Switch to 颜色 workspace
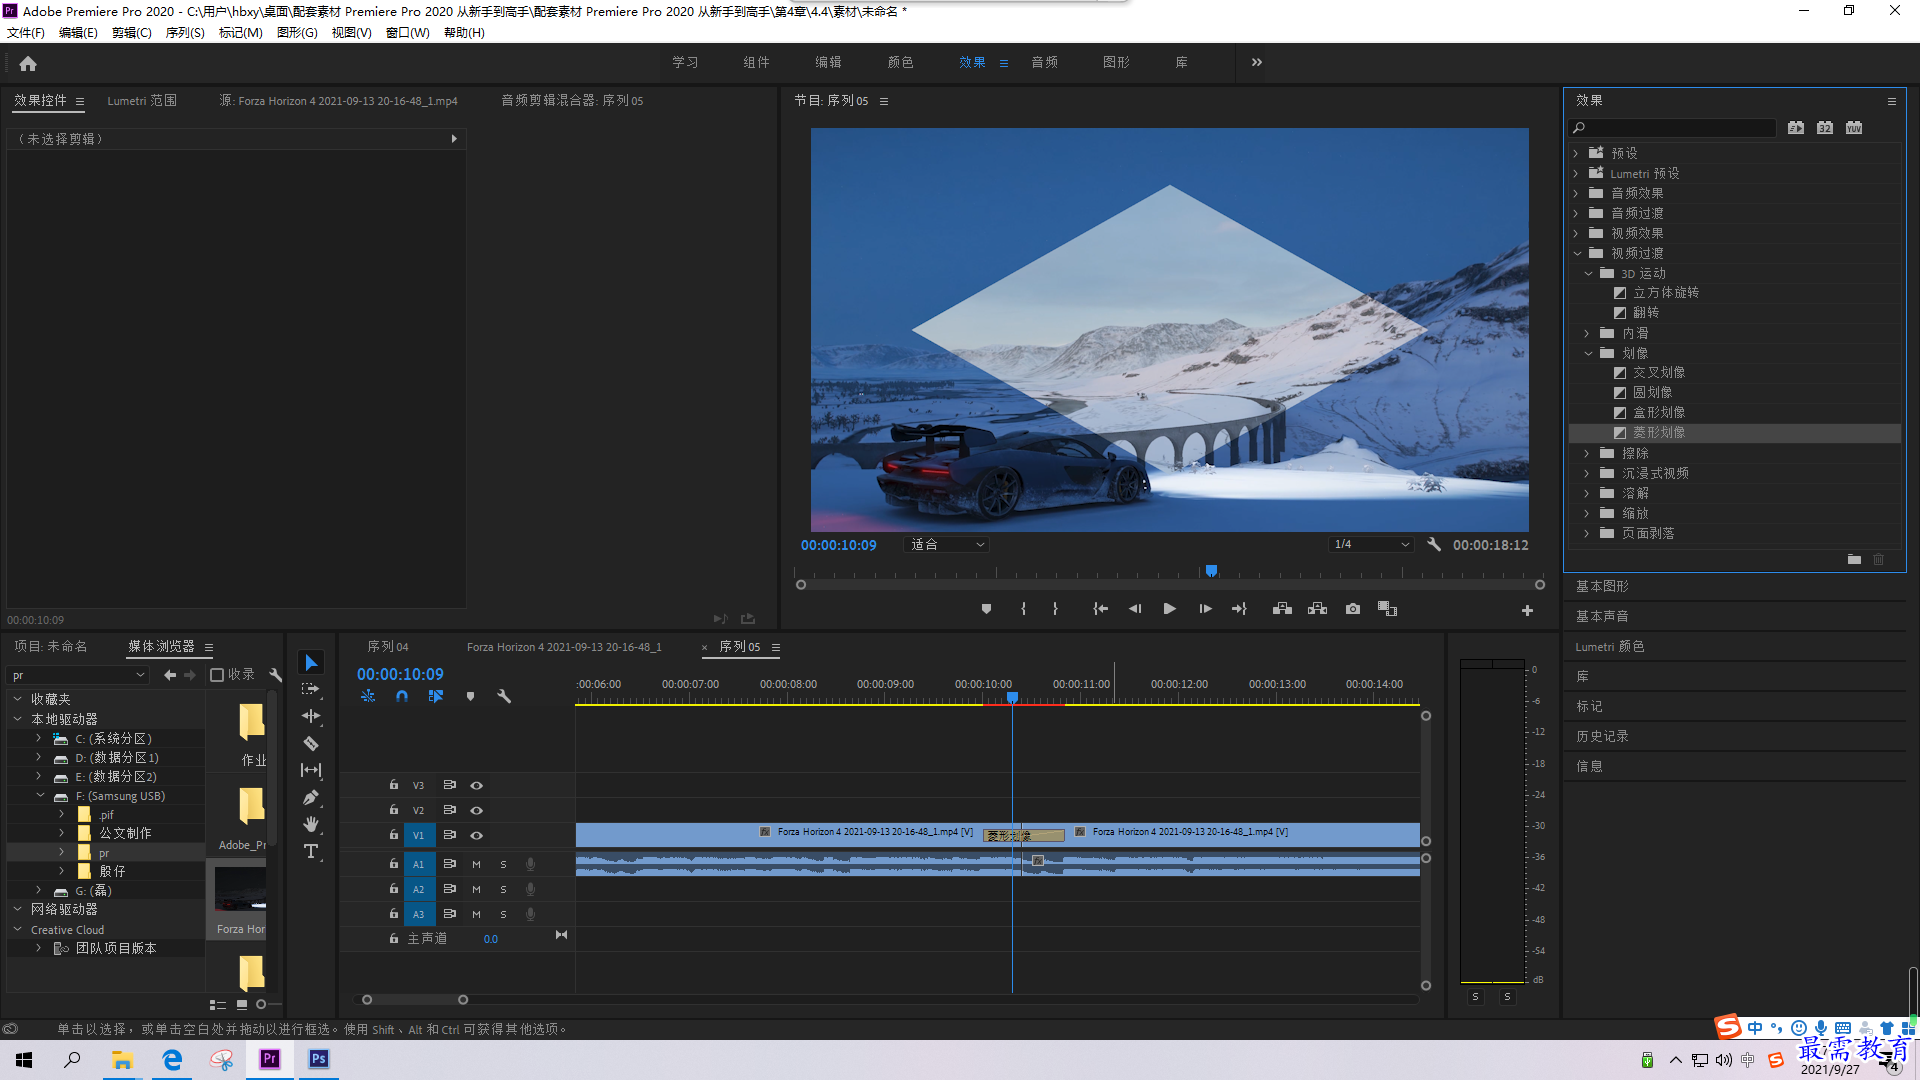This screenshot has height=1080, width=1920. [x=900, y=63]
